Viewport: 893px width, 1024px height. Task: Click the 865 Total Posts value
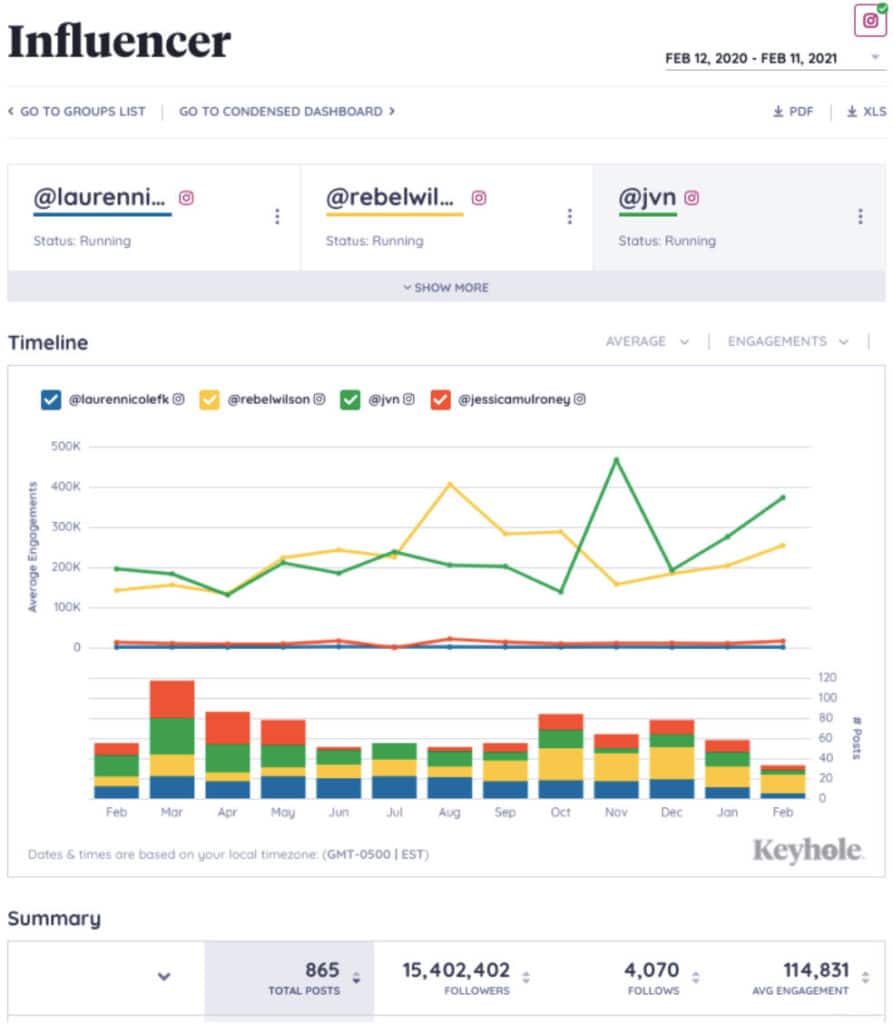322,970
